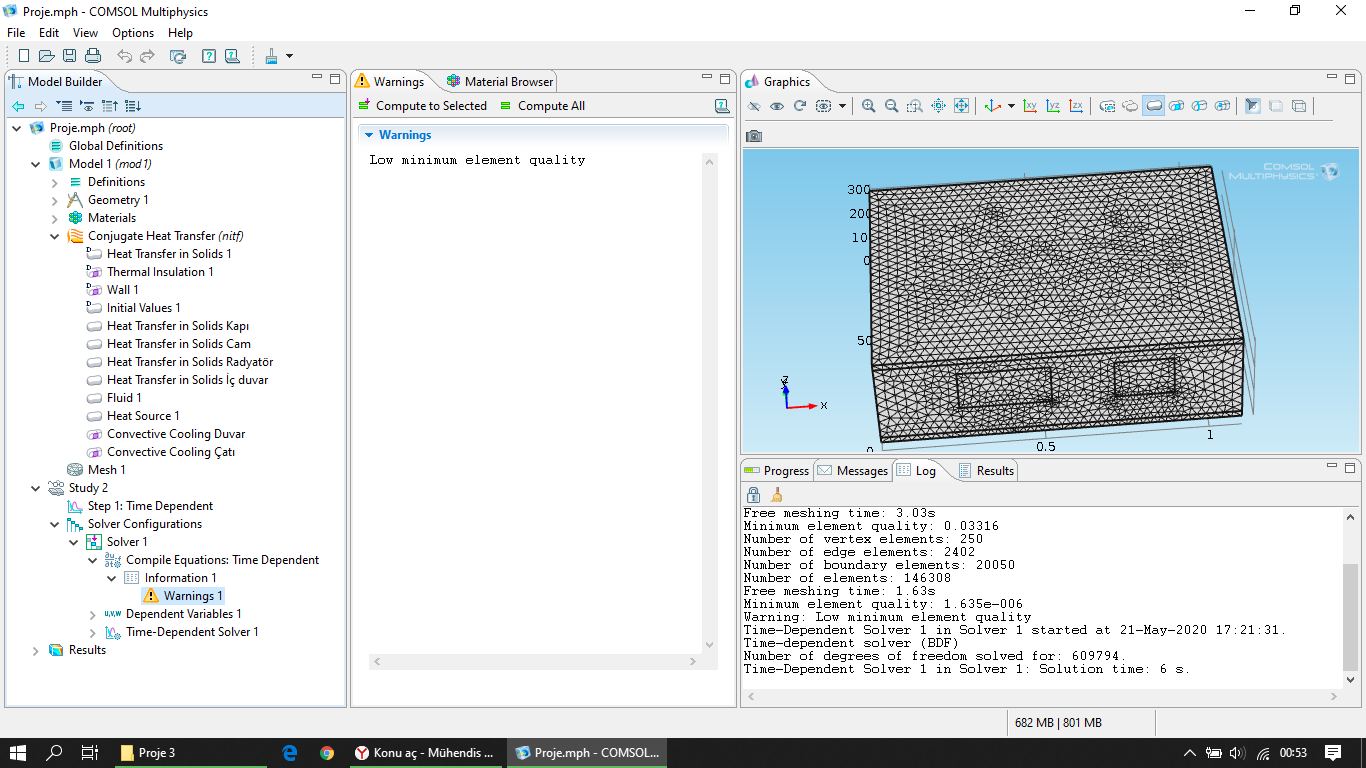Expand the Definitions node
This screenshot has width=1366, height=768.
(55, 182)
